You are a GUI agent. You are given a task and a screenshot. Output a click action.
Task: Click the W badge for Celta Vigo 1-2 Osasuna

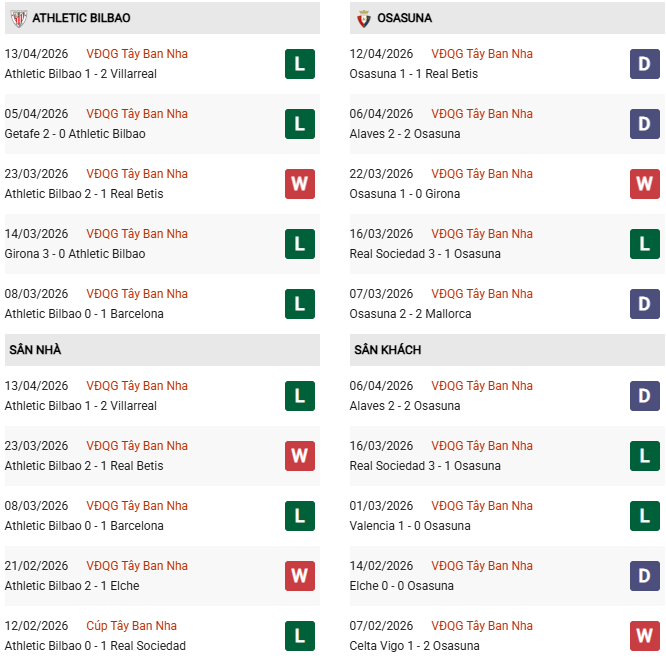[644, 636]
